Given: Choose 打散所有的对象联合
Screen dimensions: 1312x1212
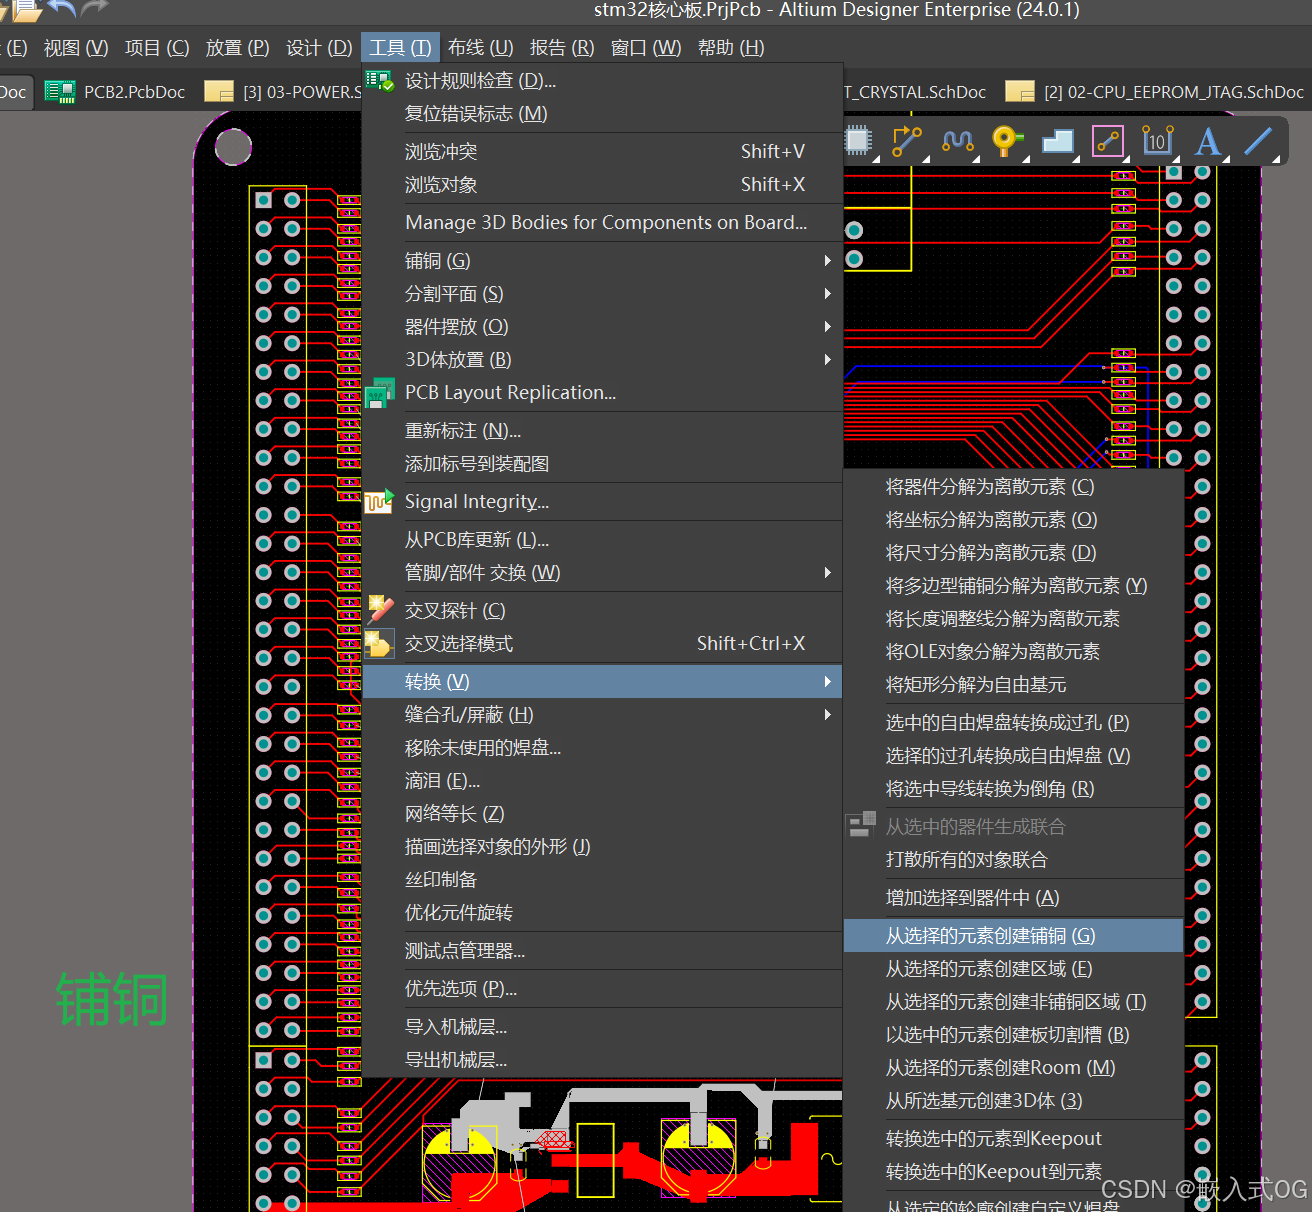Looking at the screenshot, I should pos(1014,859).
